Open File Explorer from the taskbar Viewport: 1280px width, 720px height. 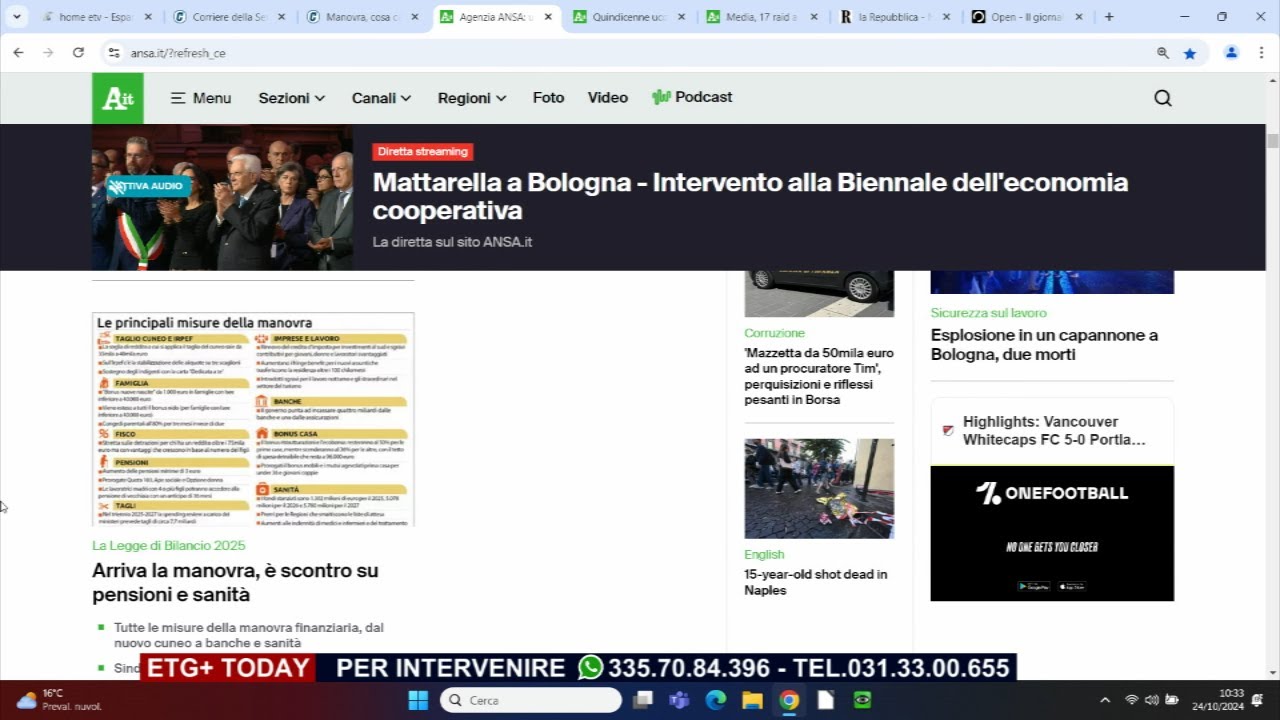[x=752, y=700]
